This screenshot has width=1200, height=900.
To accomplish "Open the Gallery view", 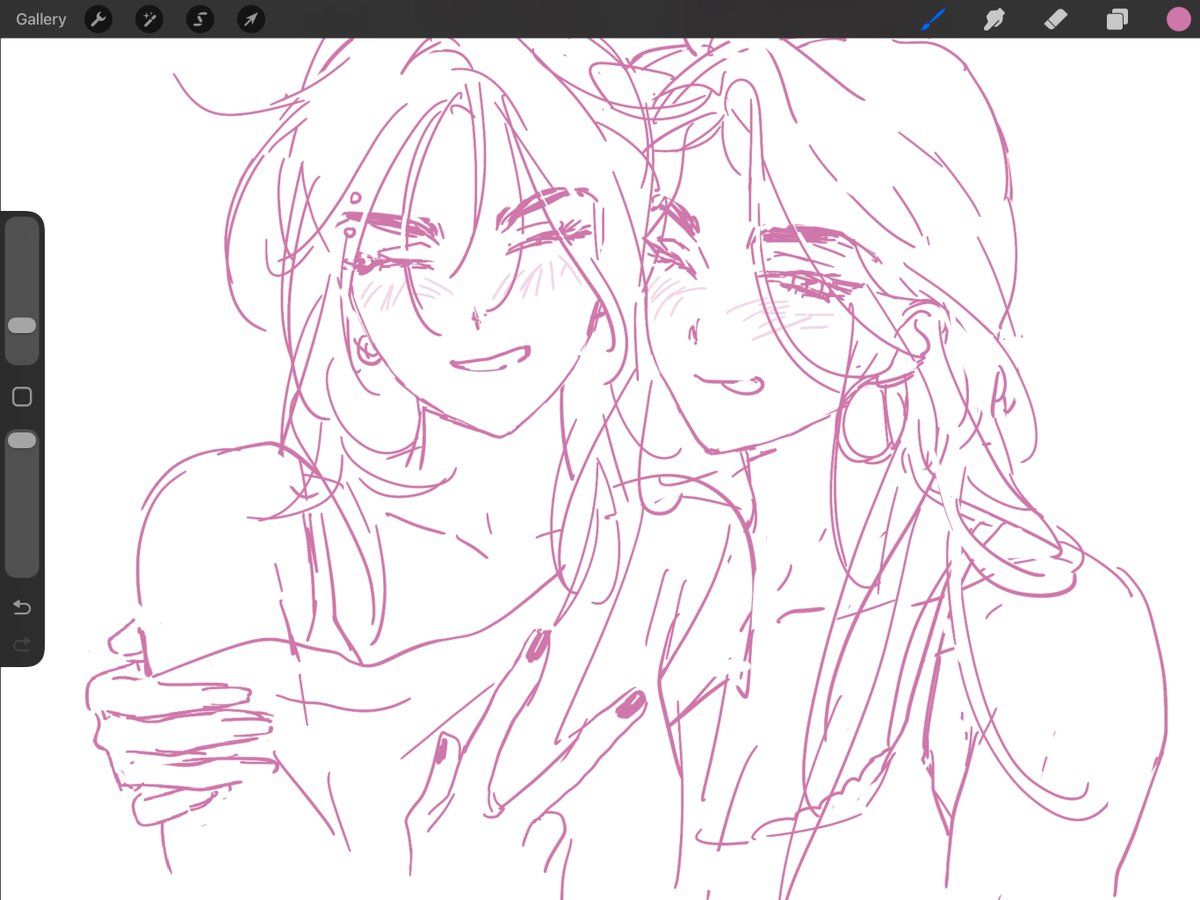I will click(x=41, y=19).
